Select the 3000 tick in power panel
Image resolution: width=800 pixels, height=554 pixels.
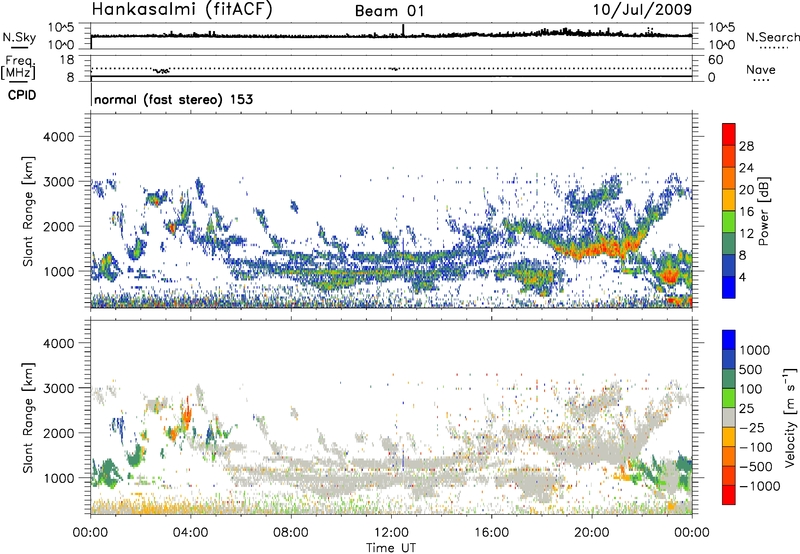coord(59,182)
